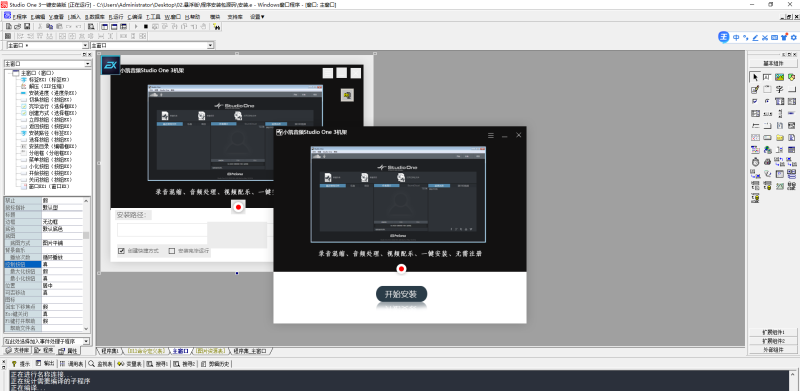Click the IME scissors screenshot icon

[x=765, y=37]
